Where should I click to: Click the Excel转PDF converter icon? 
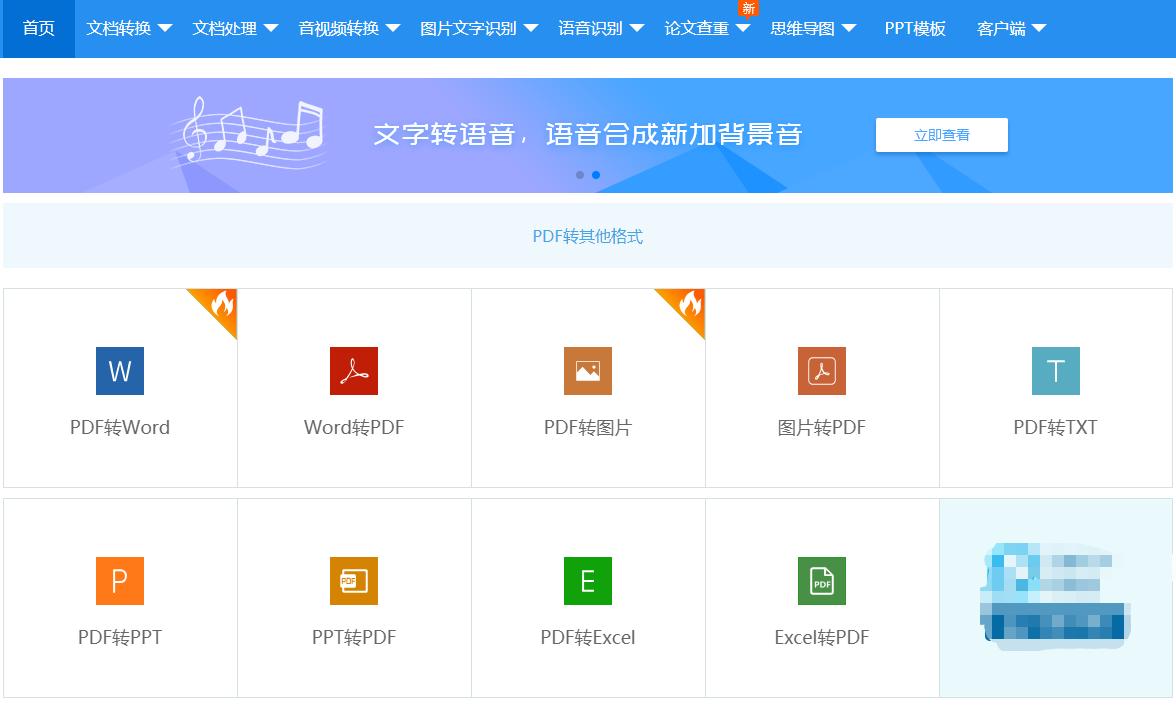click(821, 581)
